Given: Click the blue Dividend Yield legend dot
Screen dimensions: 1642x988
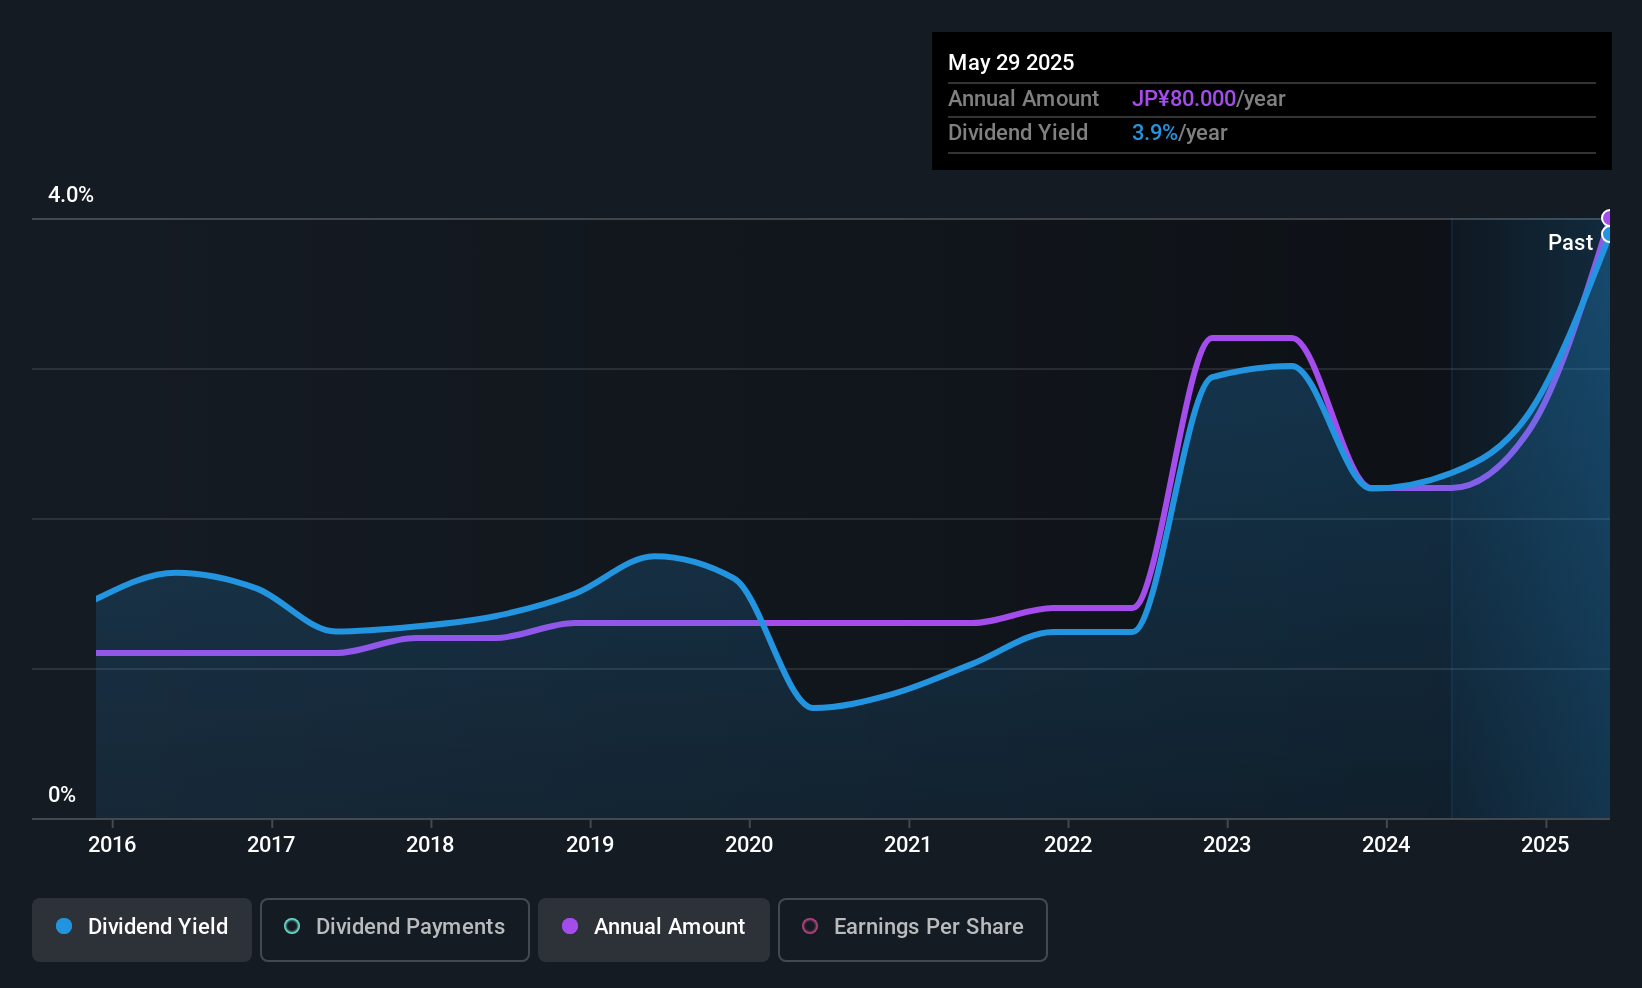Looking at the screenshot, I should point(64,926).
